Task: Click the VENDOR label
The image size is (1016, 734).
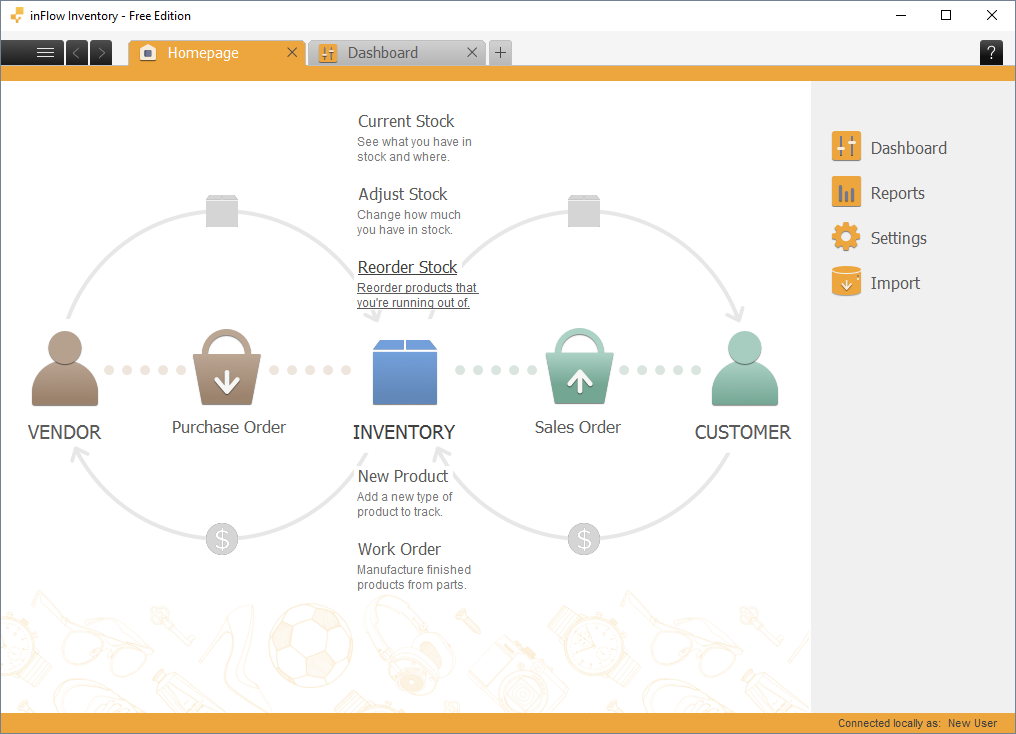Action: [64, 432]
